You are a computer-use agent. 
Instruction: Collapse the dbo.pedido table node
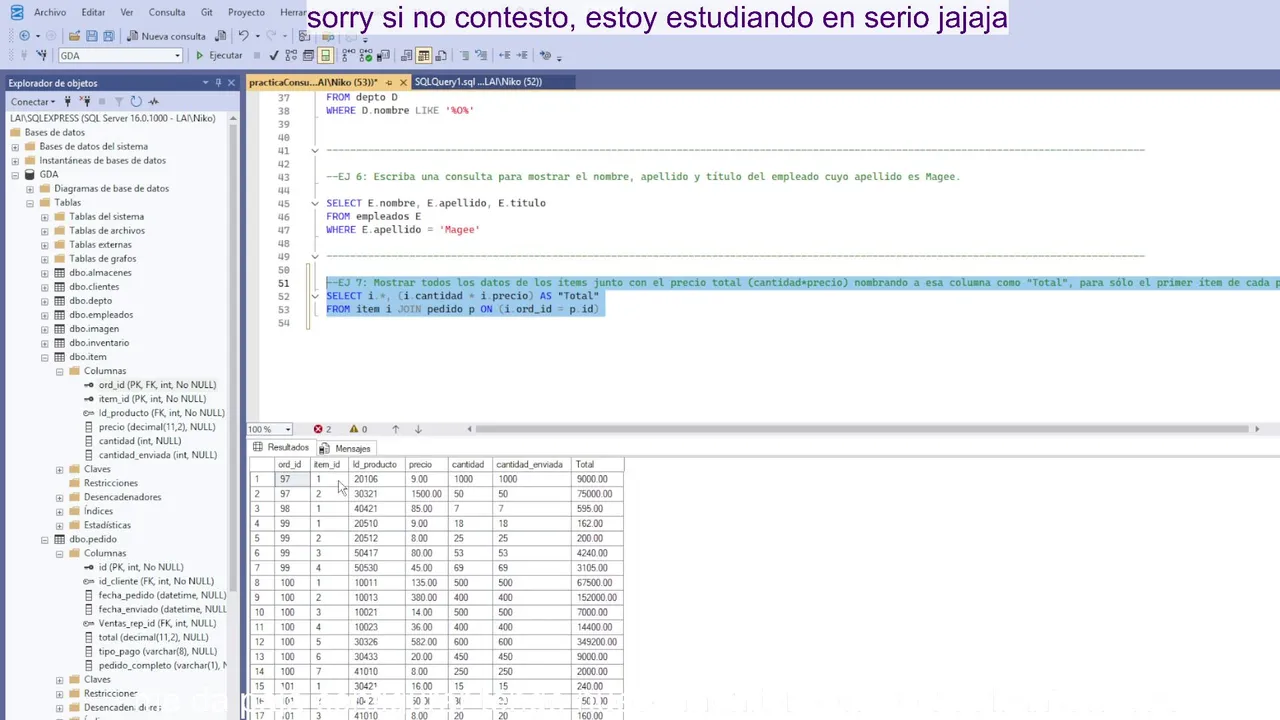(x=45, y=539)
